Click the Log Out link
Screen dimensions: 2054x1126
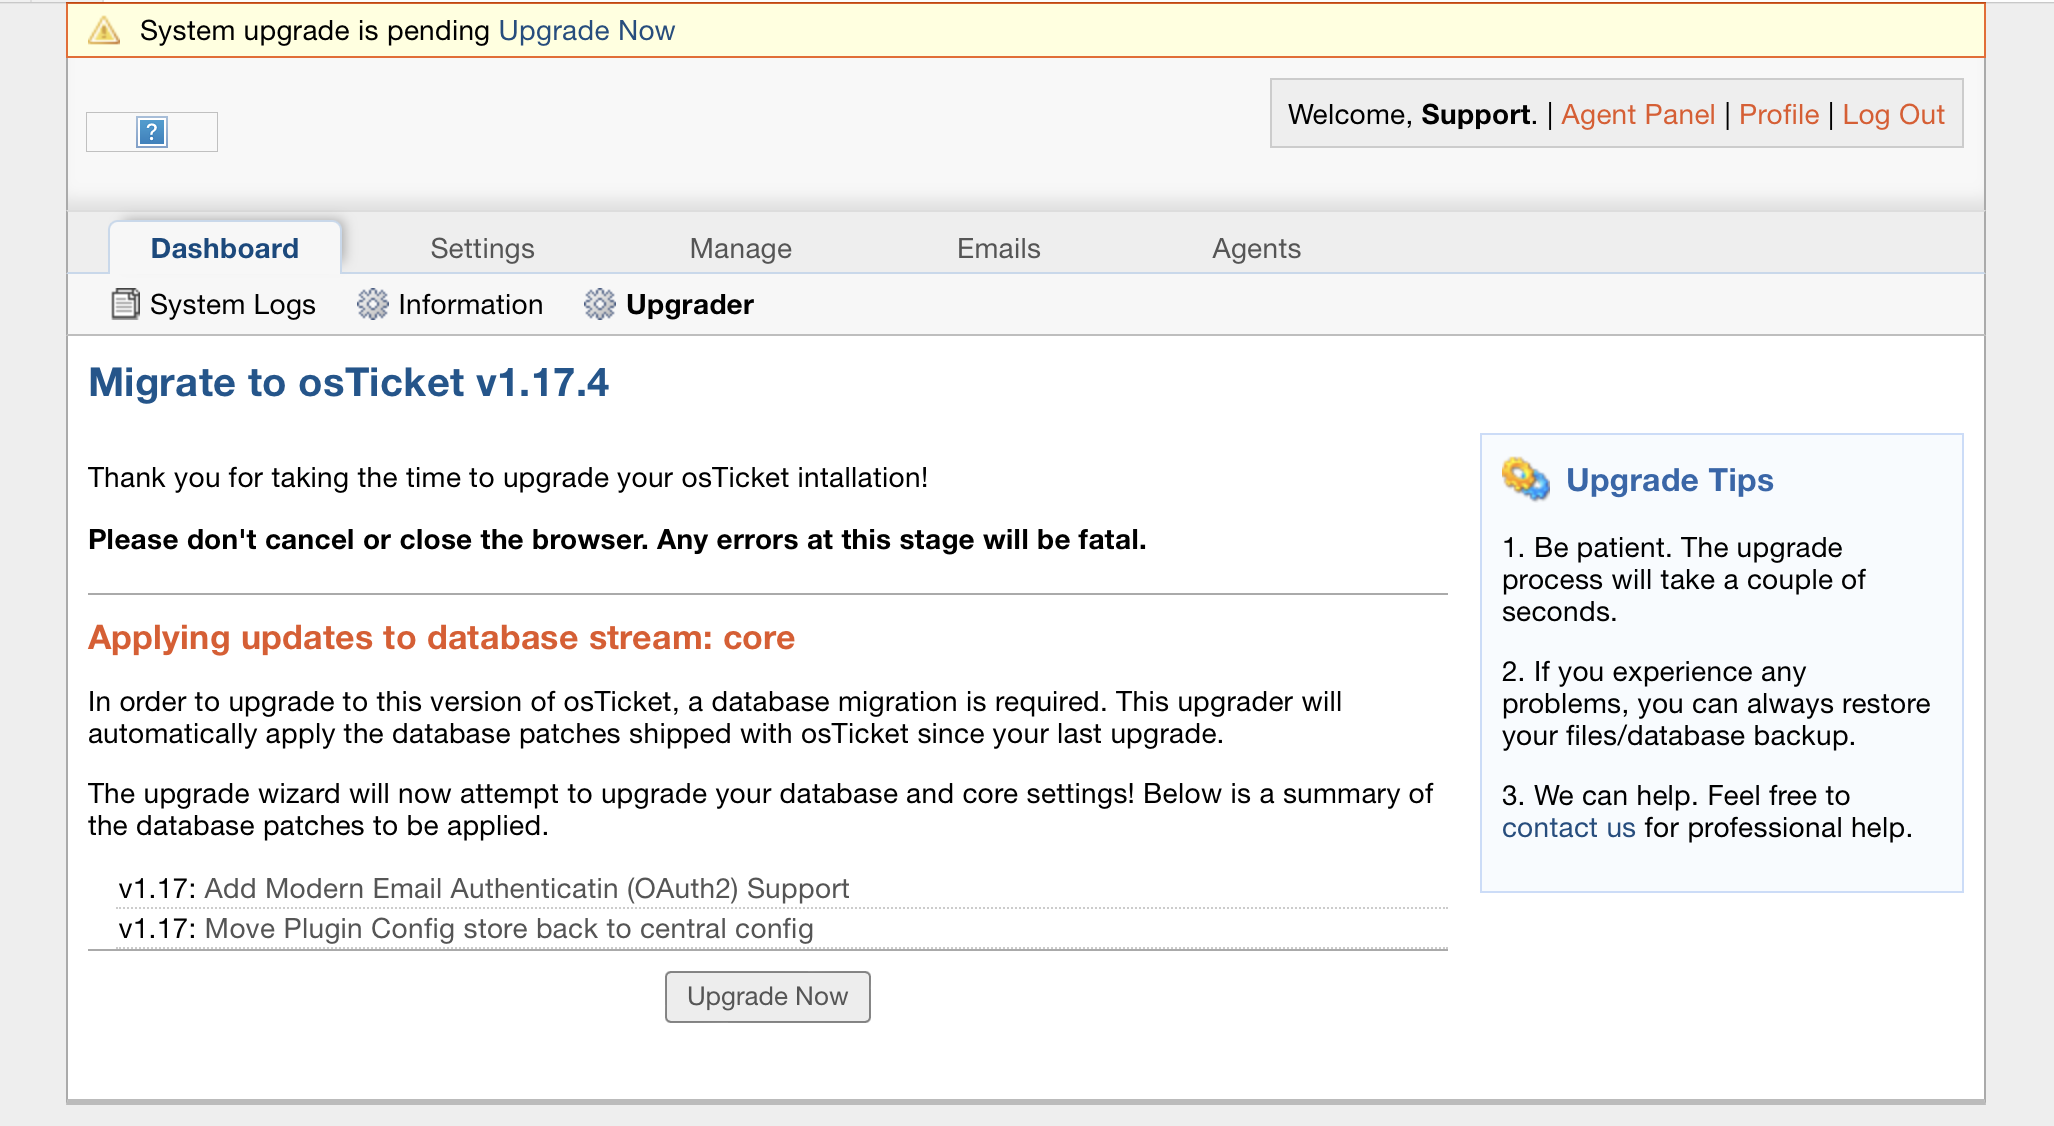coord(1893,114)
